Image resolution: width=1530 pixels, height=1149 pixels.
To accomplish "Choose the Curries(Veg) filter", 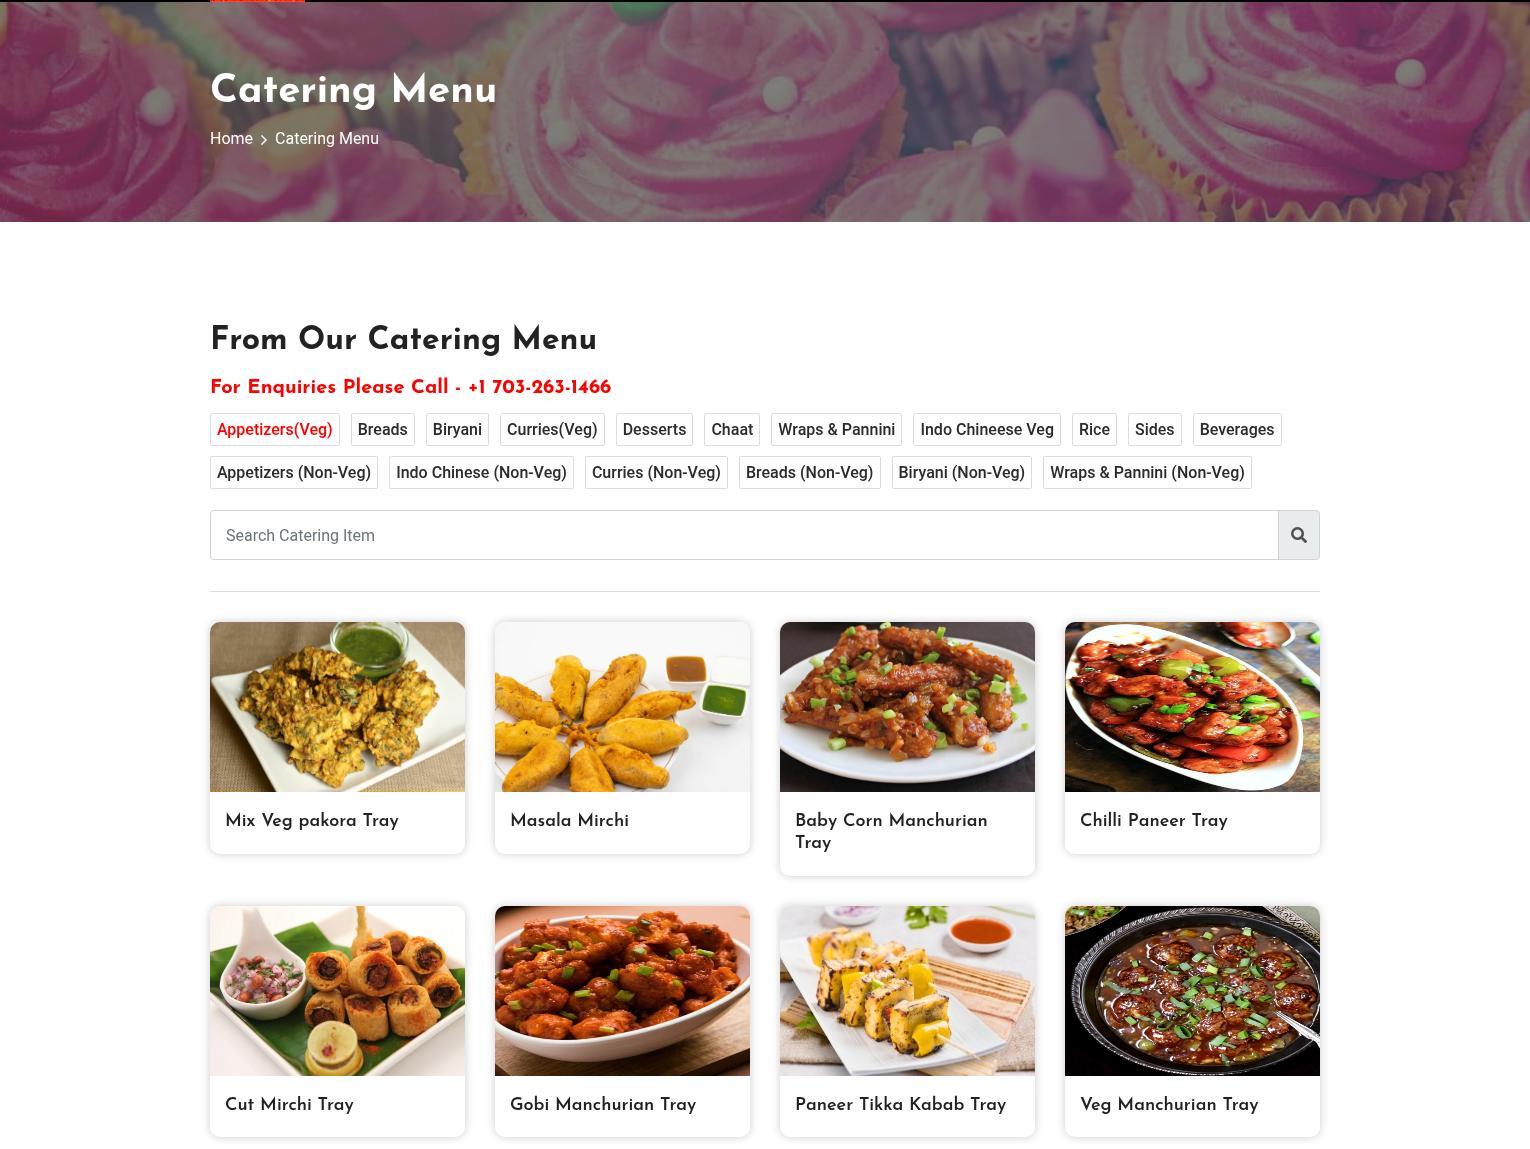I will coord(552,430).
